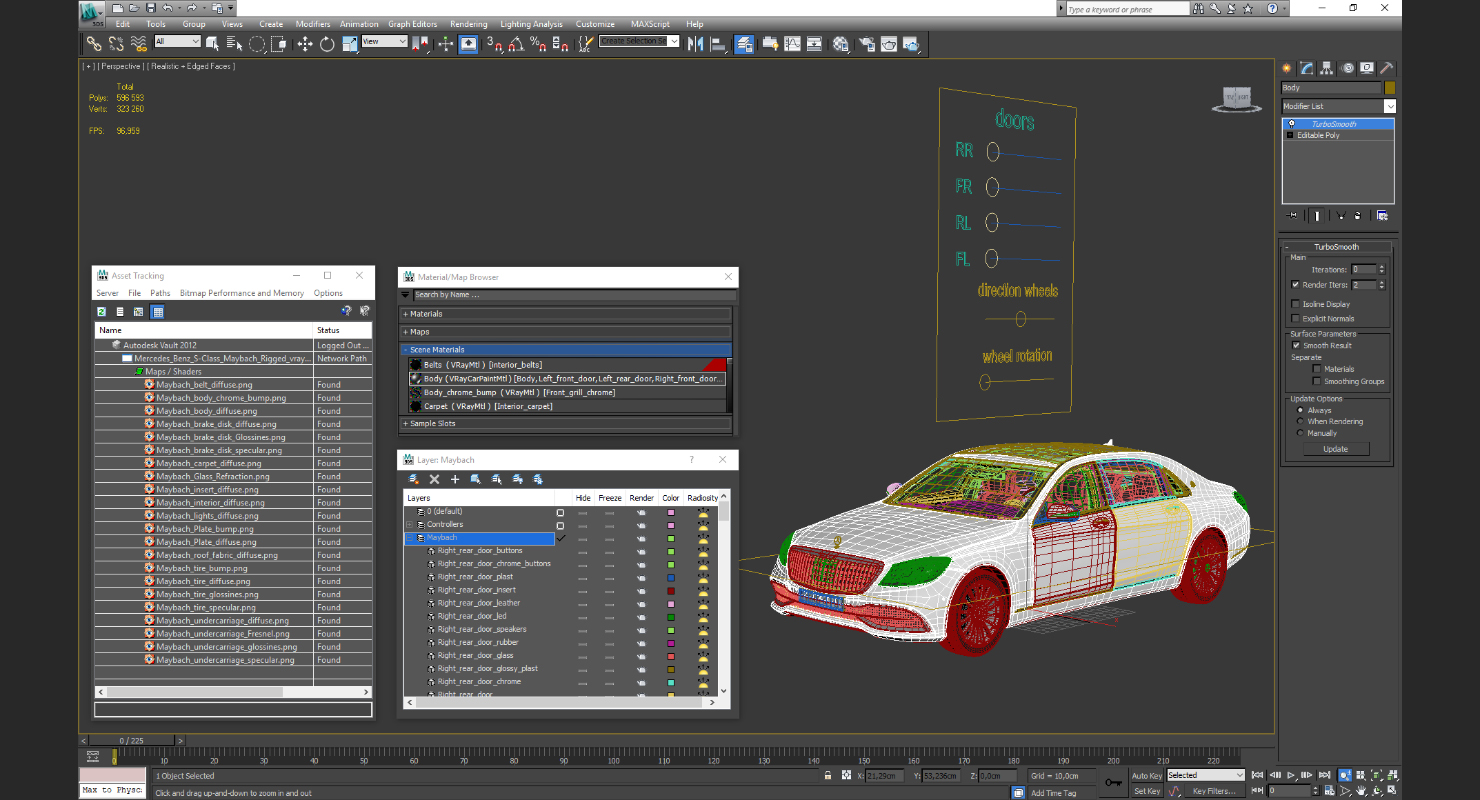Select the When Rendering radio option

[x=1300, y=421]
